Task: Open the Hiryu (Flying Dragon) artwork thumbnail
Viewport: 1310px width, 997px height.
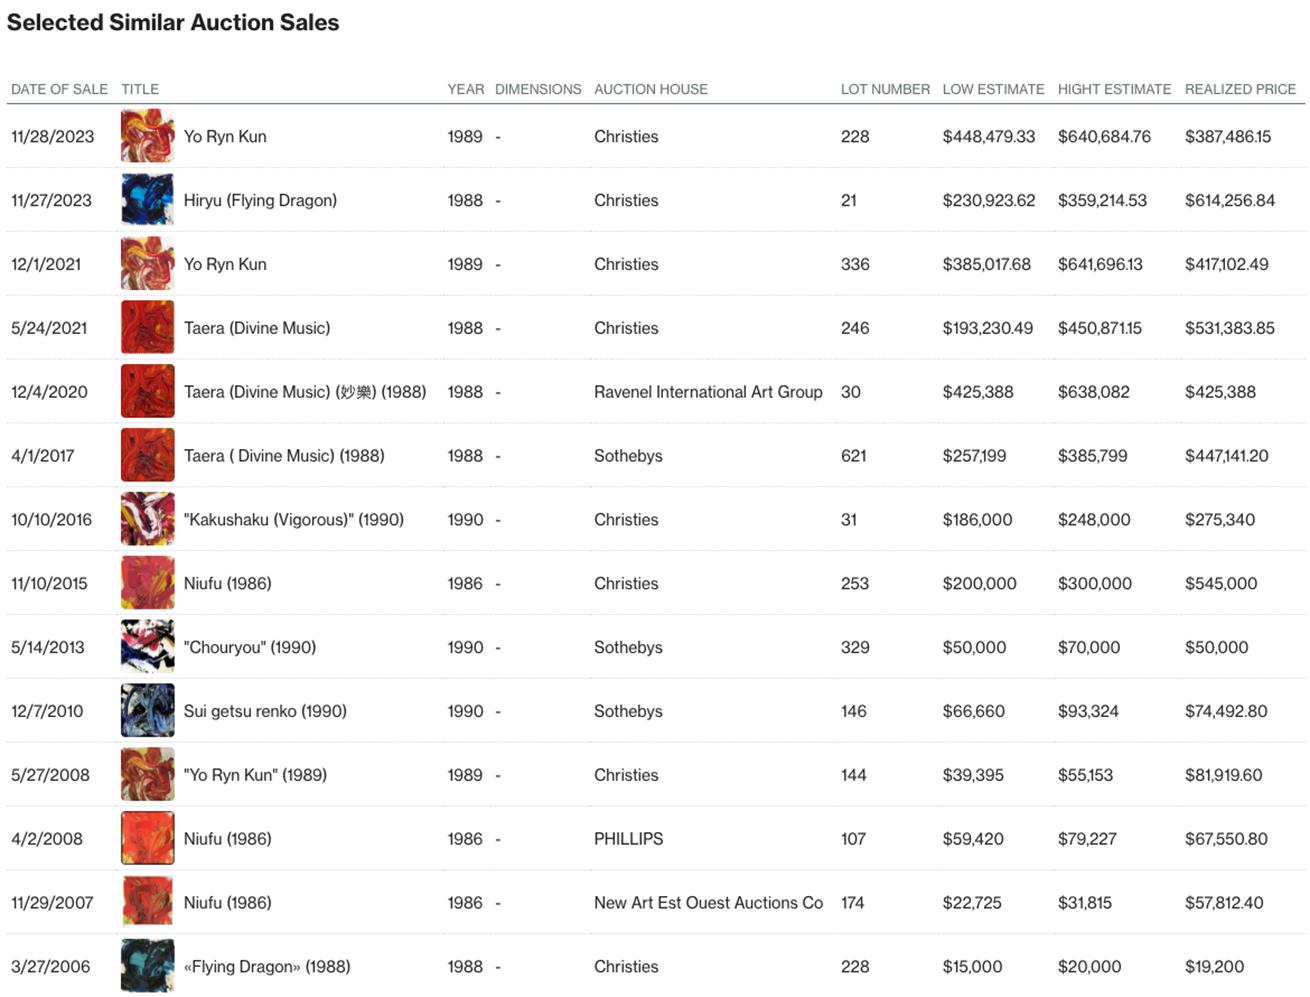Action: pos(147,200)
